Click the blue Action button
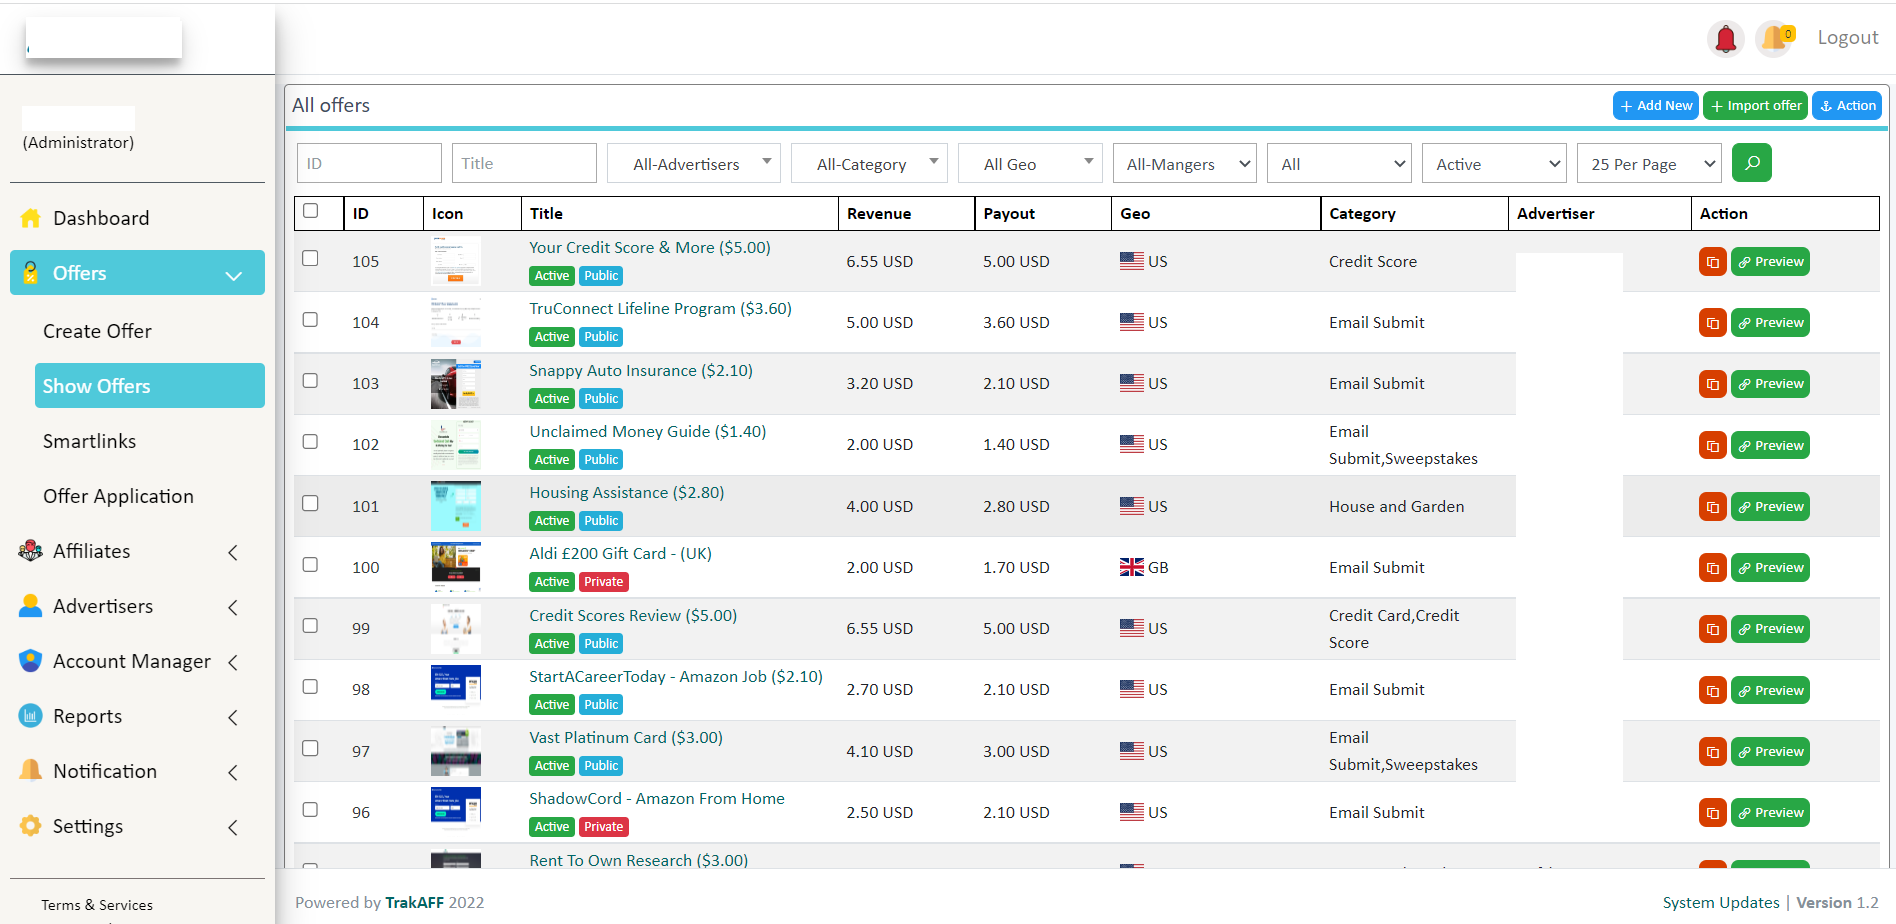 (1847, 105)
